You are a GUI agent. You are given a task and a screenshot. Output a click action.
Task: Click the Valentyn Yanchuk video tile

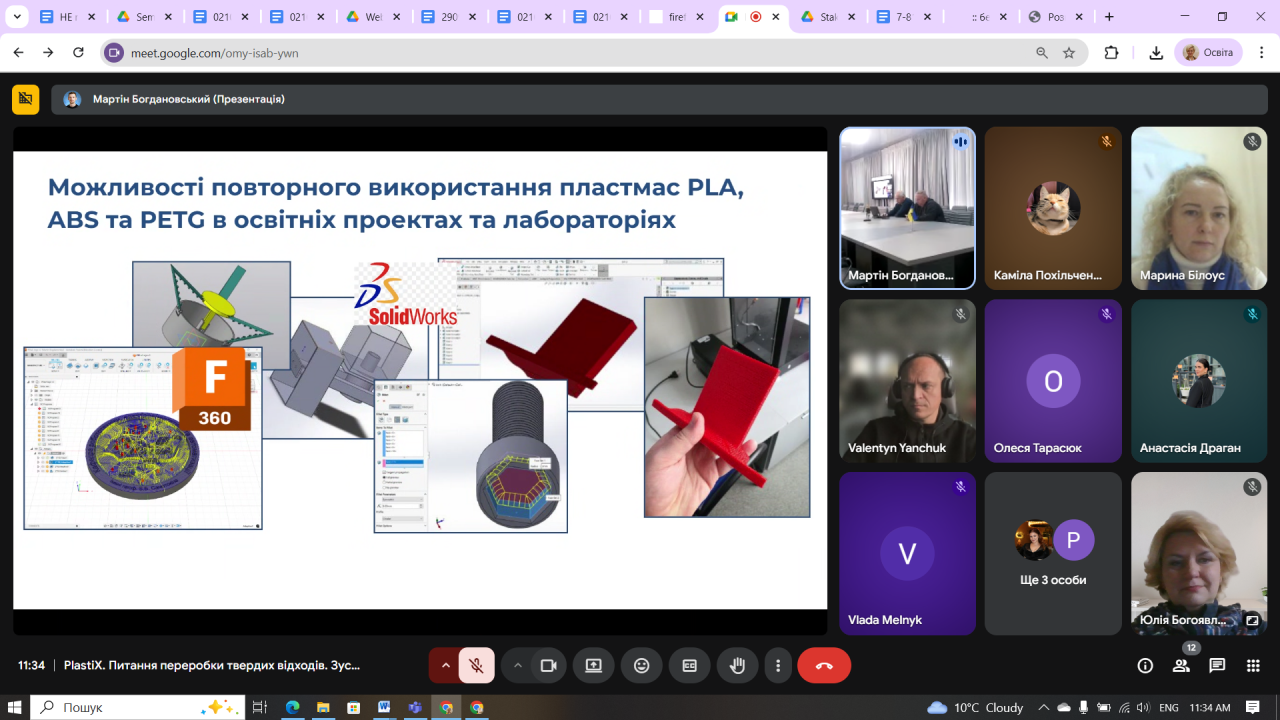click(907, 380)
